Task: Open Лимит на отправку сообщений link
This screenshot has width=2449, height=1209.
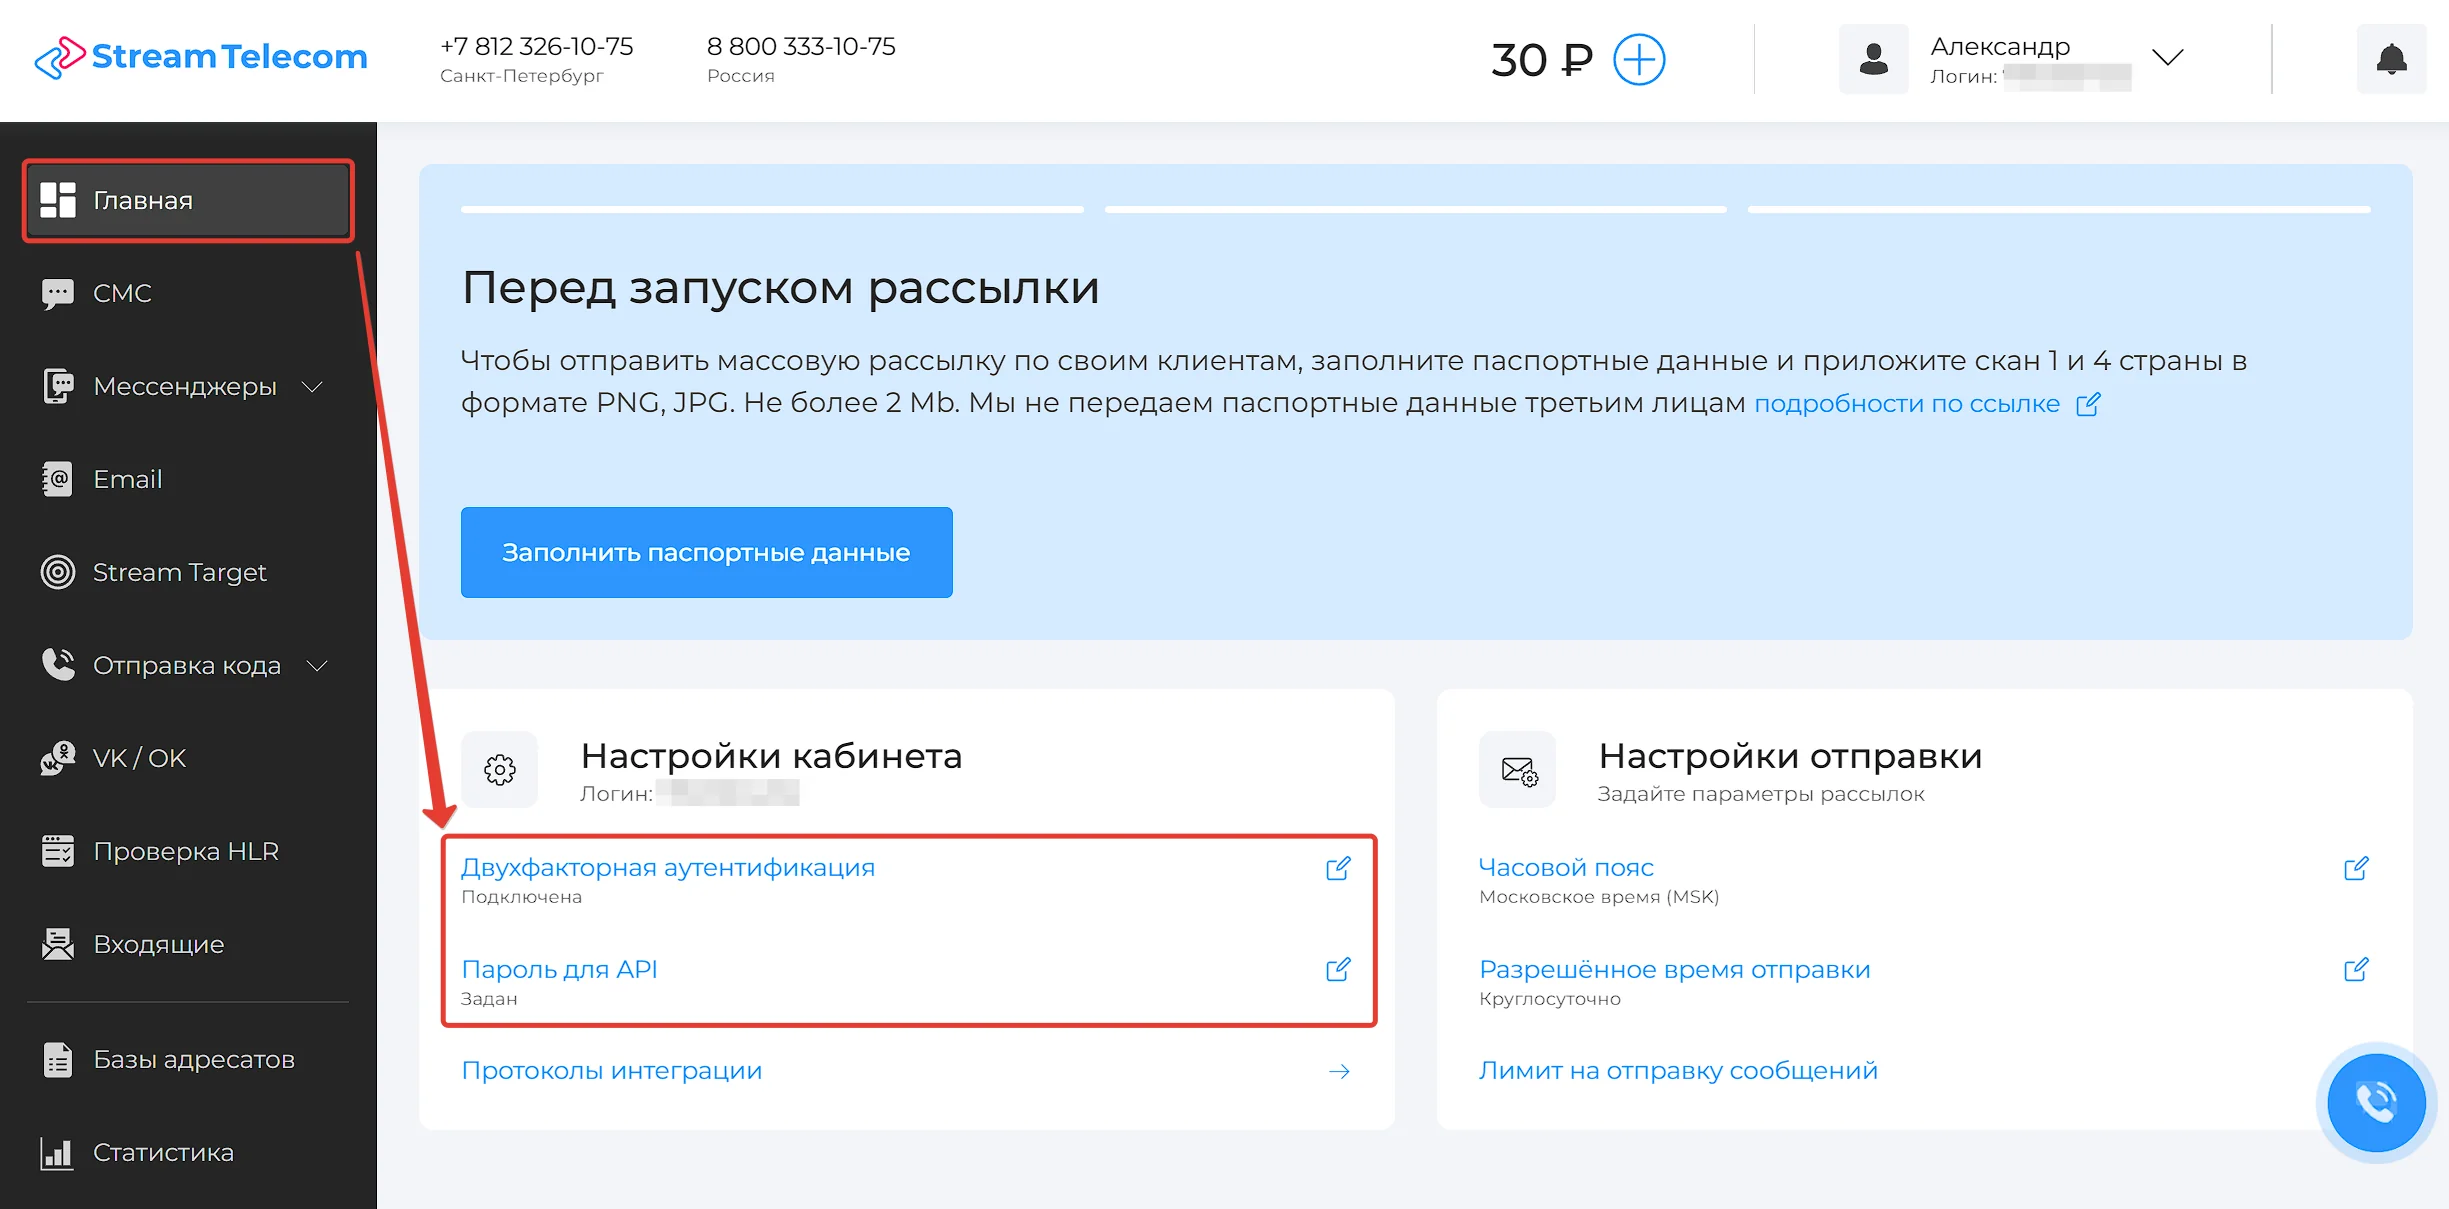Action: pos(1678,1070)
